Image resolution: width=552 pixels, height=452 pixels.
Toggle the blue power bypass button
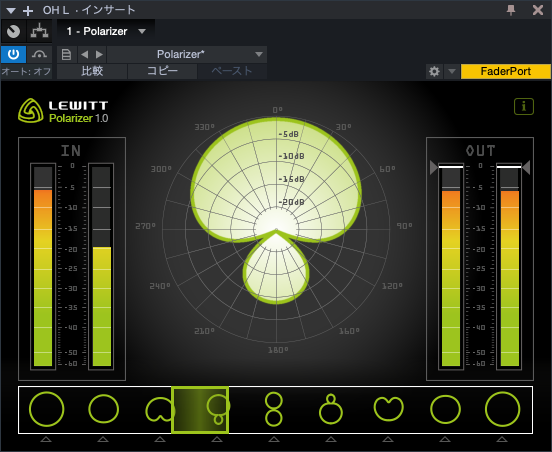coord(13,54)
